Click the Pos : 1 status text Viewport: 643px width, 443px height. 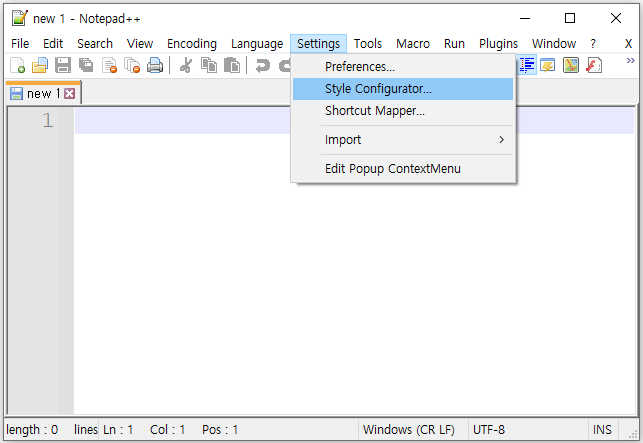pos(220,429)
